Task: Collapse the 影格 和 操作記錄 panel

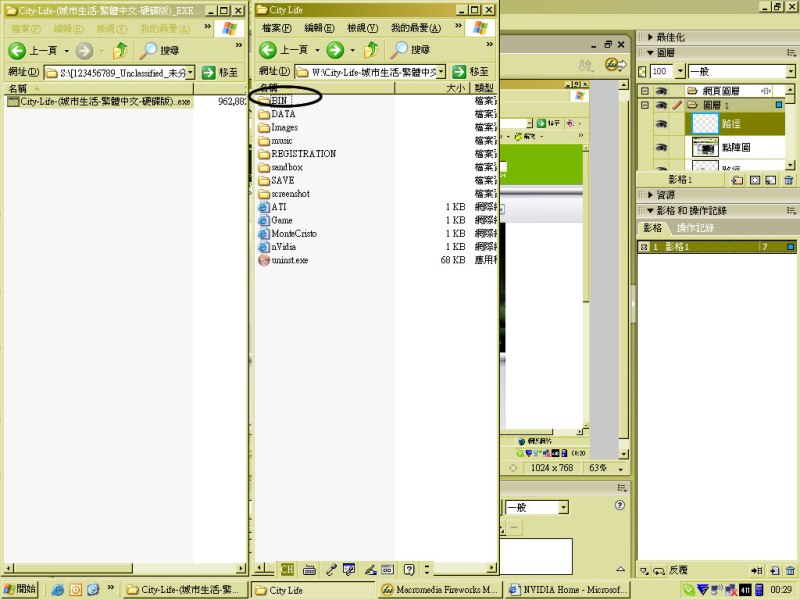Action: (x=651, y=211)
